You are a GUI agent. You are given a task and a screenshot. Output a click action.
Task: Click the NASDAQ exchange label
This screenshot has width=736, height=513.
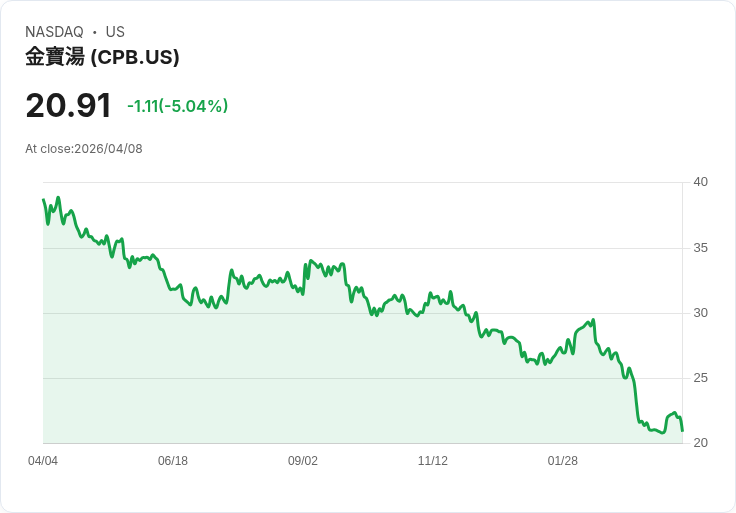[54, 32]
